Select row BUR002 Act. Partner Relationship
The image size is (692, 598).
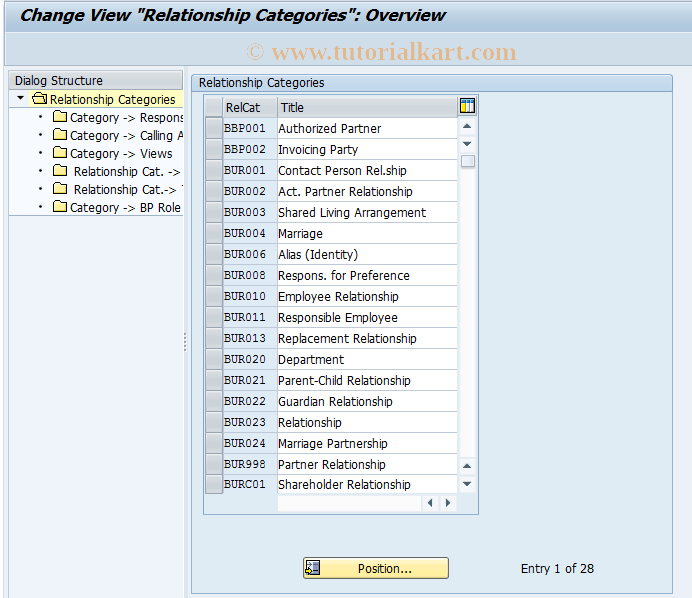click(214, 192)
